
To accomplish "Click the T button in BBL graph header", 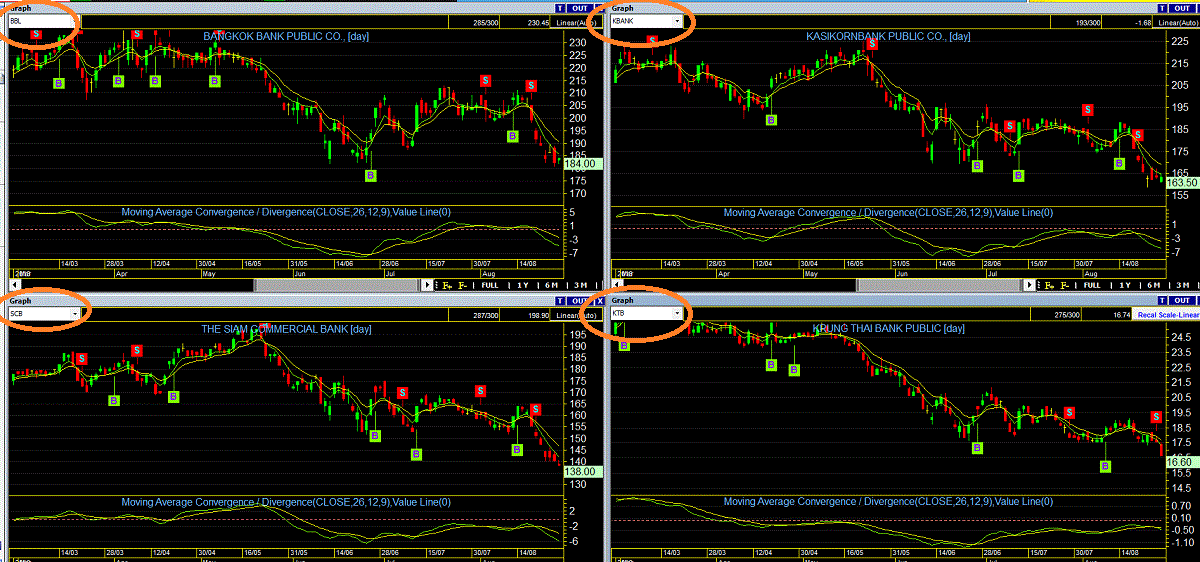I will 561,7.
